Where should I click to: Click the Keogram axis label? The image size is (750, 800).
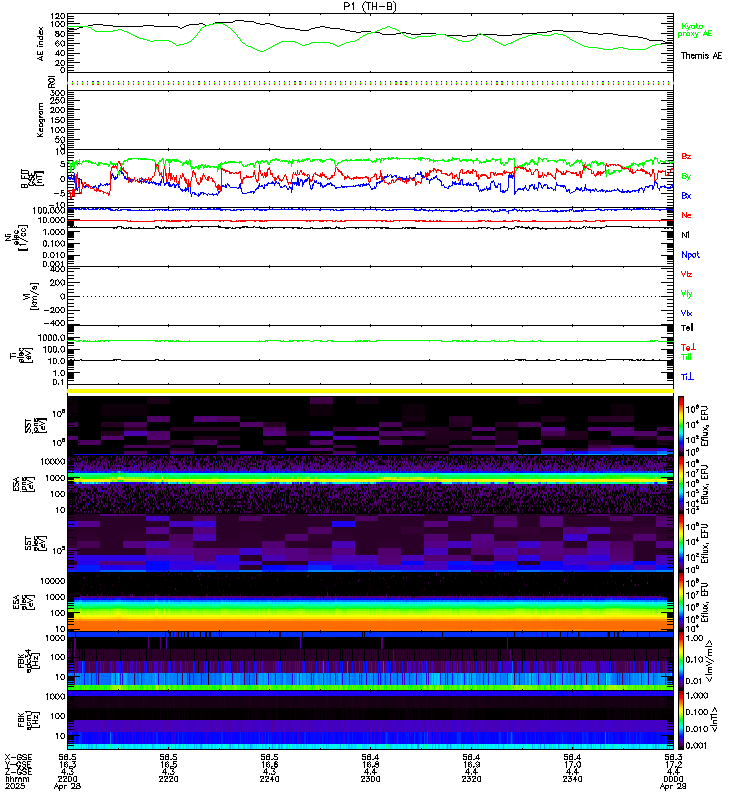coord(40,120)
